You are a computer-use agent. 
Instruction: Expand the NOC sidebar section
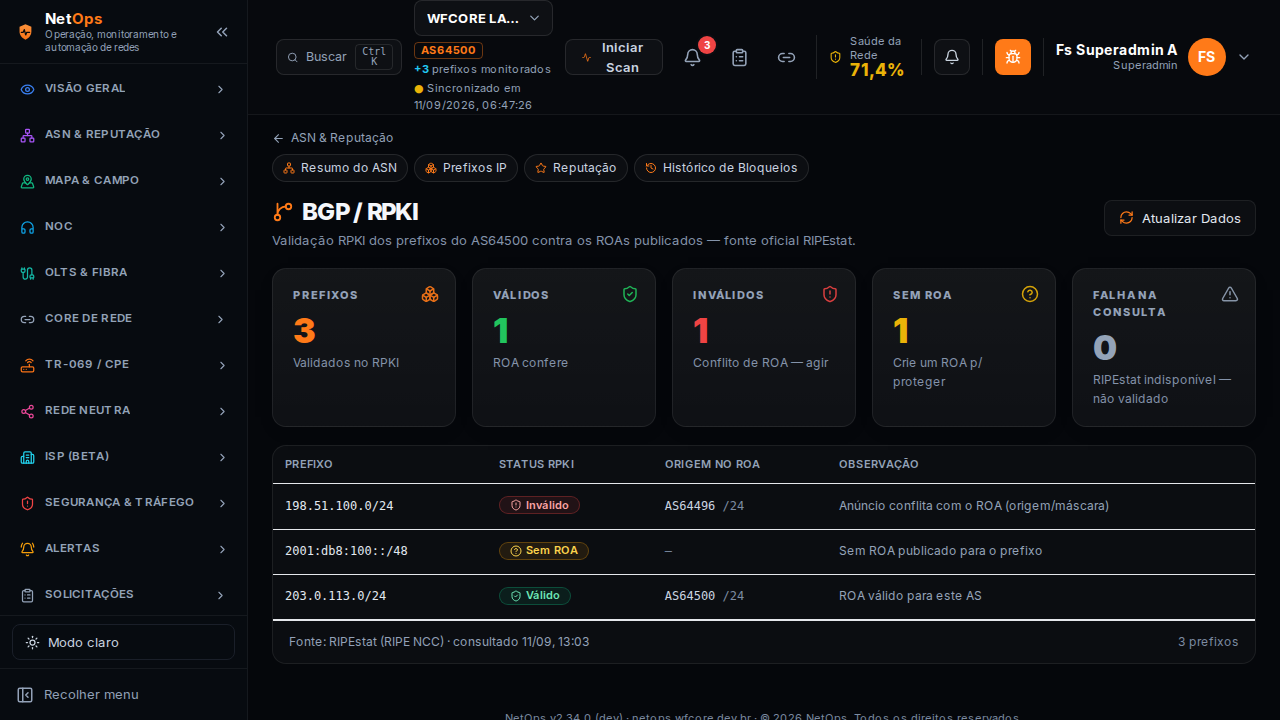pos(123,227)
